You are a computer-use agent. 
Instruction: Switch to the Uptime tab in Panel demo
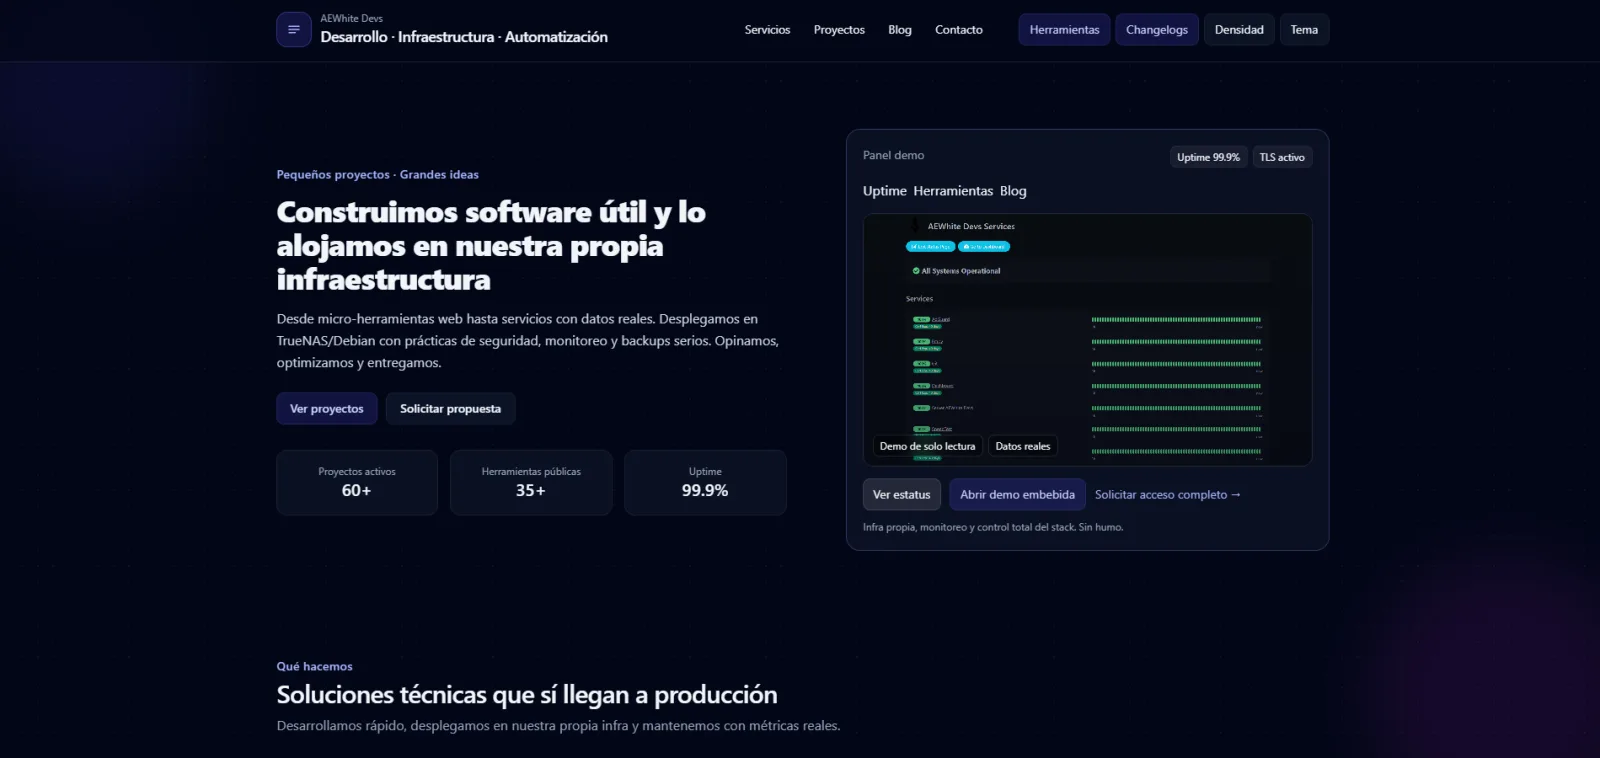885,191
